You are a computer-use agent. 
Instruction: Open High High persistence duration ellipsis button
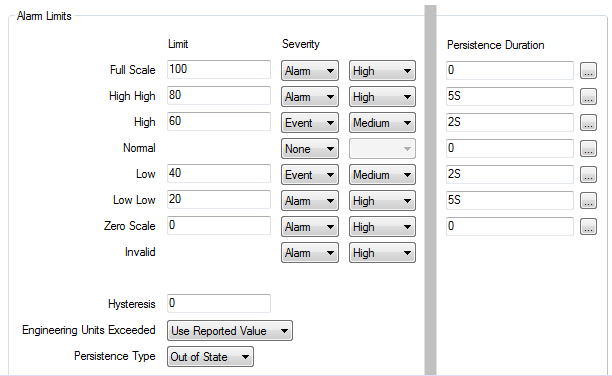click(x=588, y=96)
